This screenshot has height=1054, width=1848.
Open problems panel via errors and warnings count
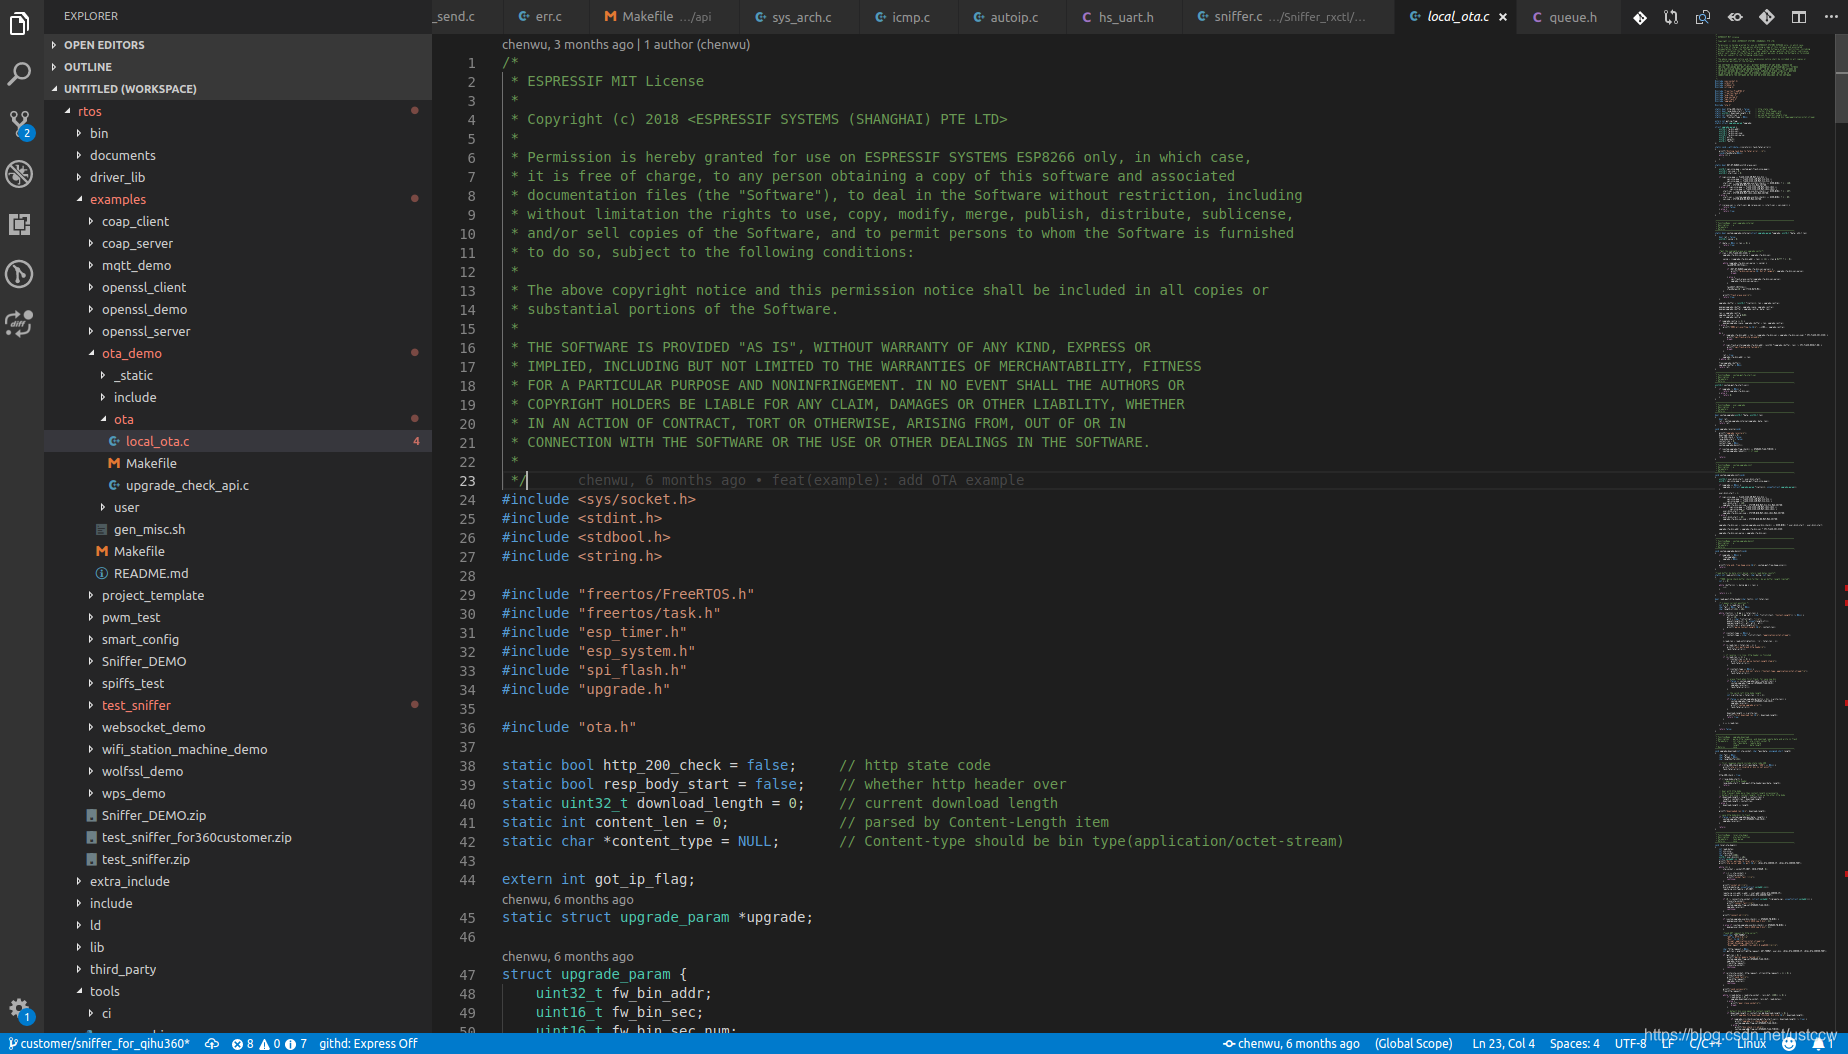point(269,1044)
